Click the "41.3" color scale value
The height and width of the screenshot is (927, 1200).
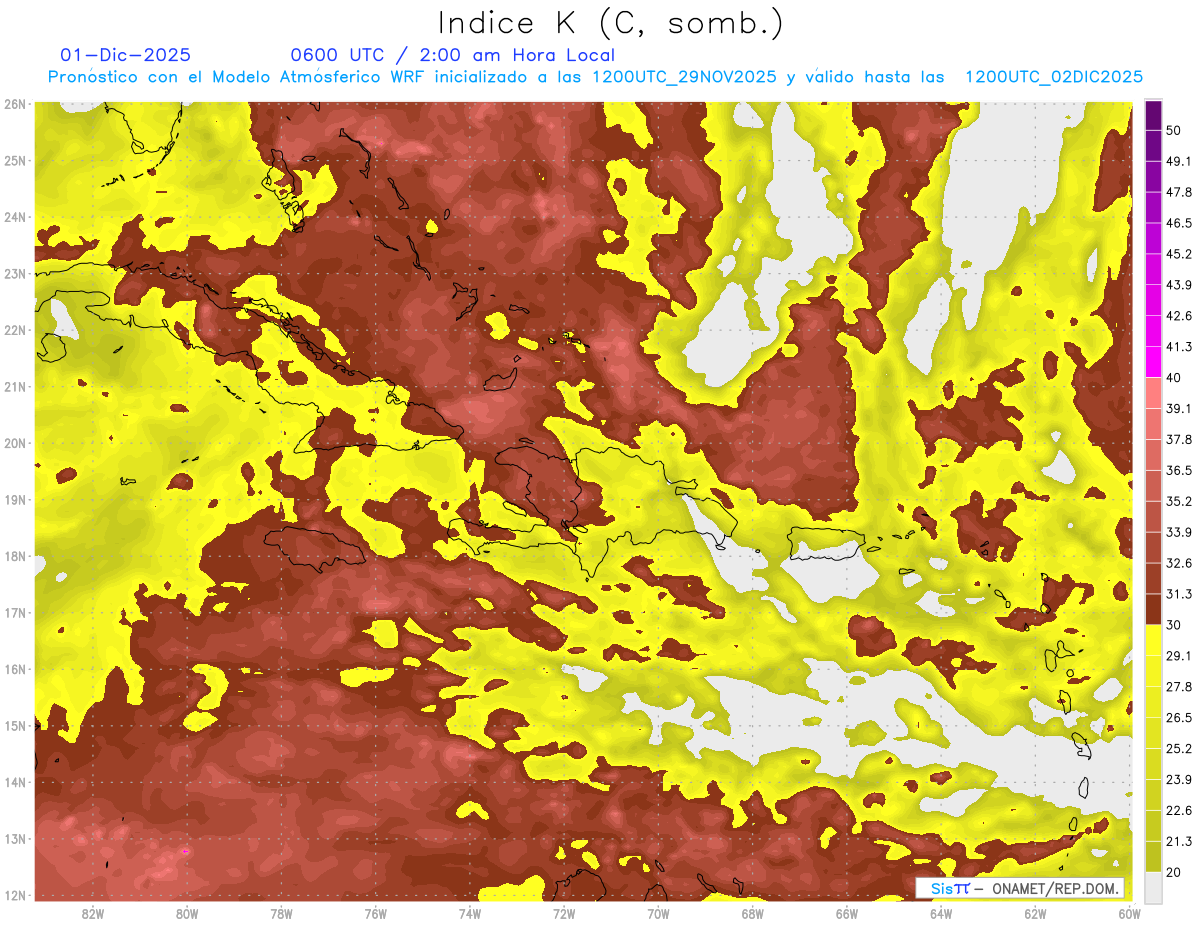pyautogui.click(x=1179, y=347)
